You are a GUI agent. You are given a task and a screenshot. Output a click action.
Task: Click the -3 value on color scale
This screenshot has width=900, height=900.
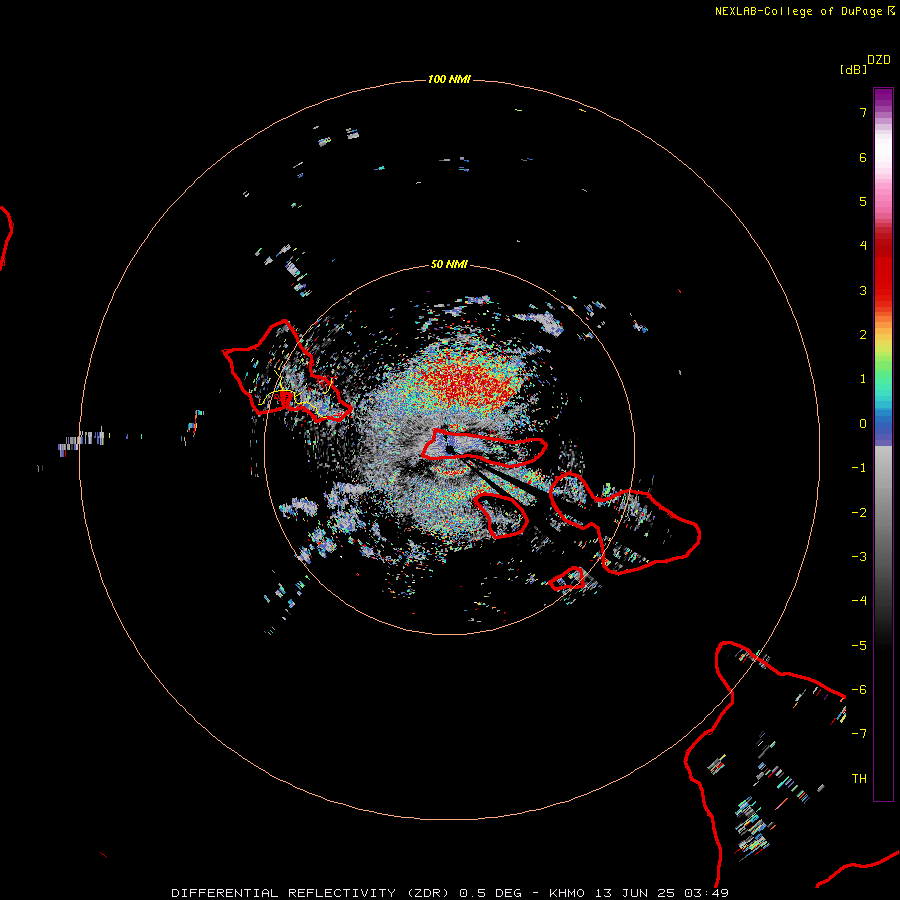point(859,557)
